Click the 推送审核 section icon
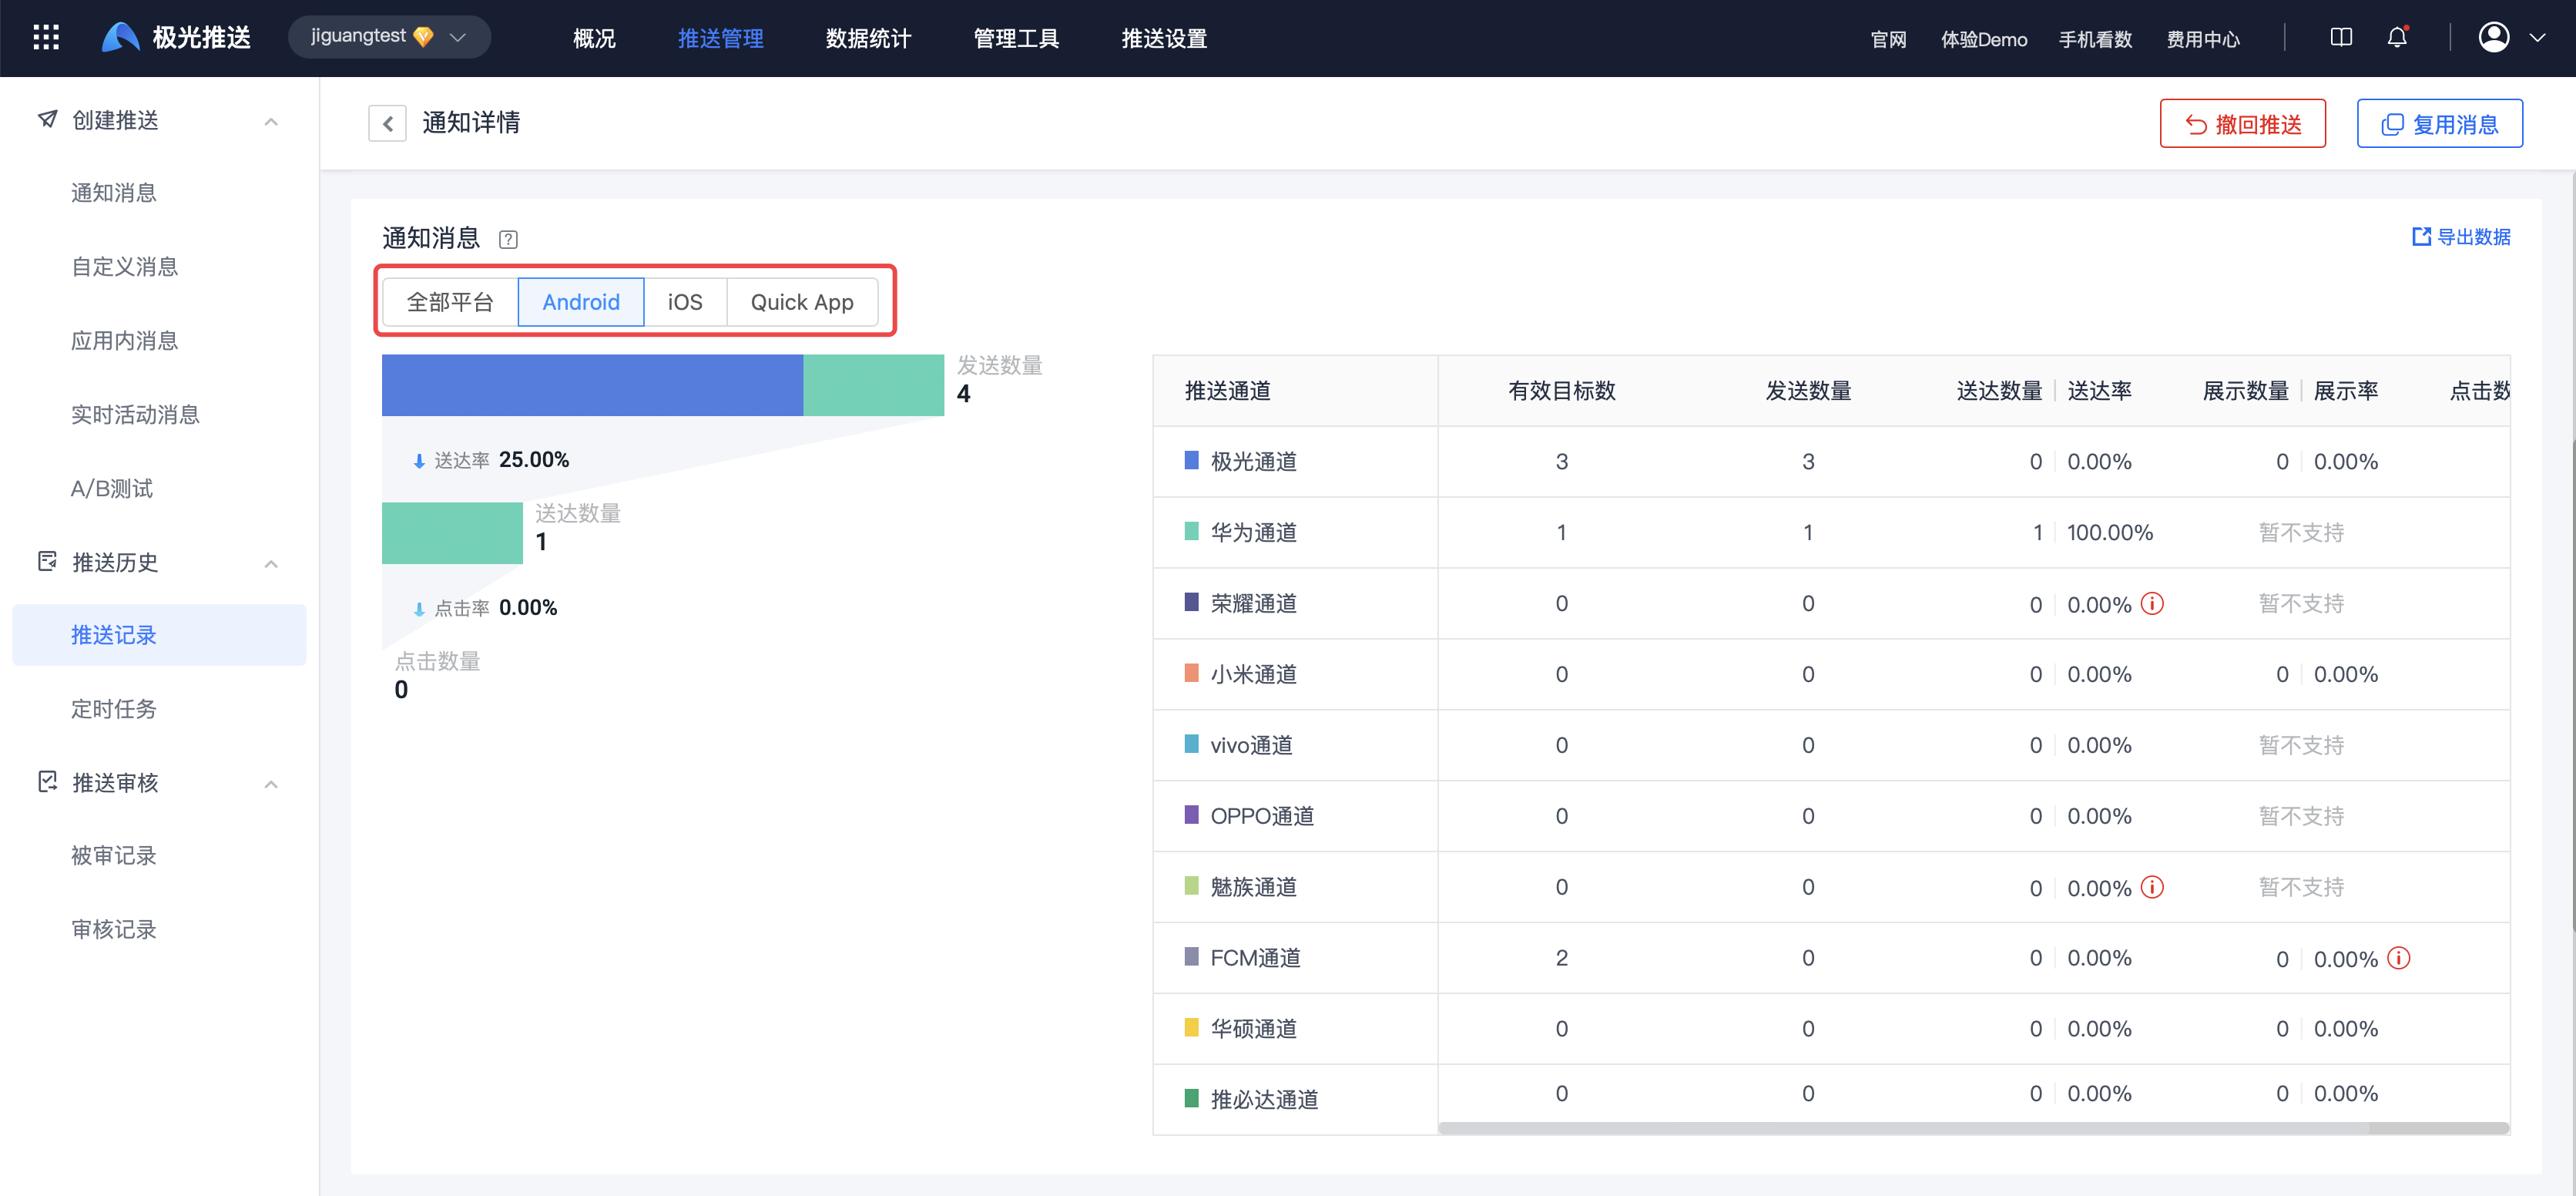Screen dimensions: 2576x1196 point(47,781)
